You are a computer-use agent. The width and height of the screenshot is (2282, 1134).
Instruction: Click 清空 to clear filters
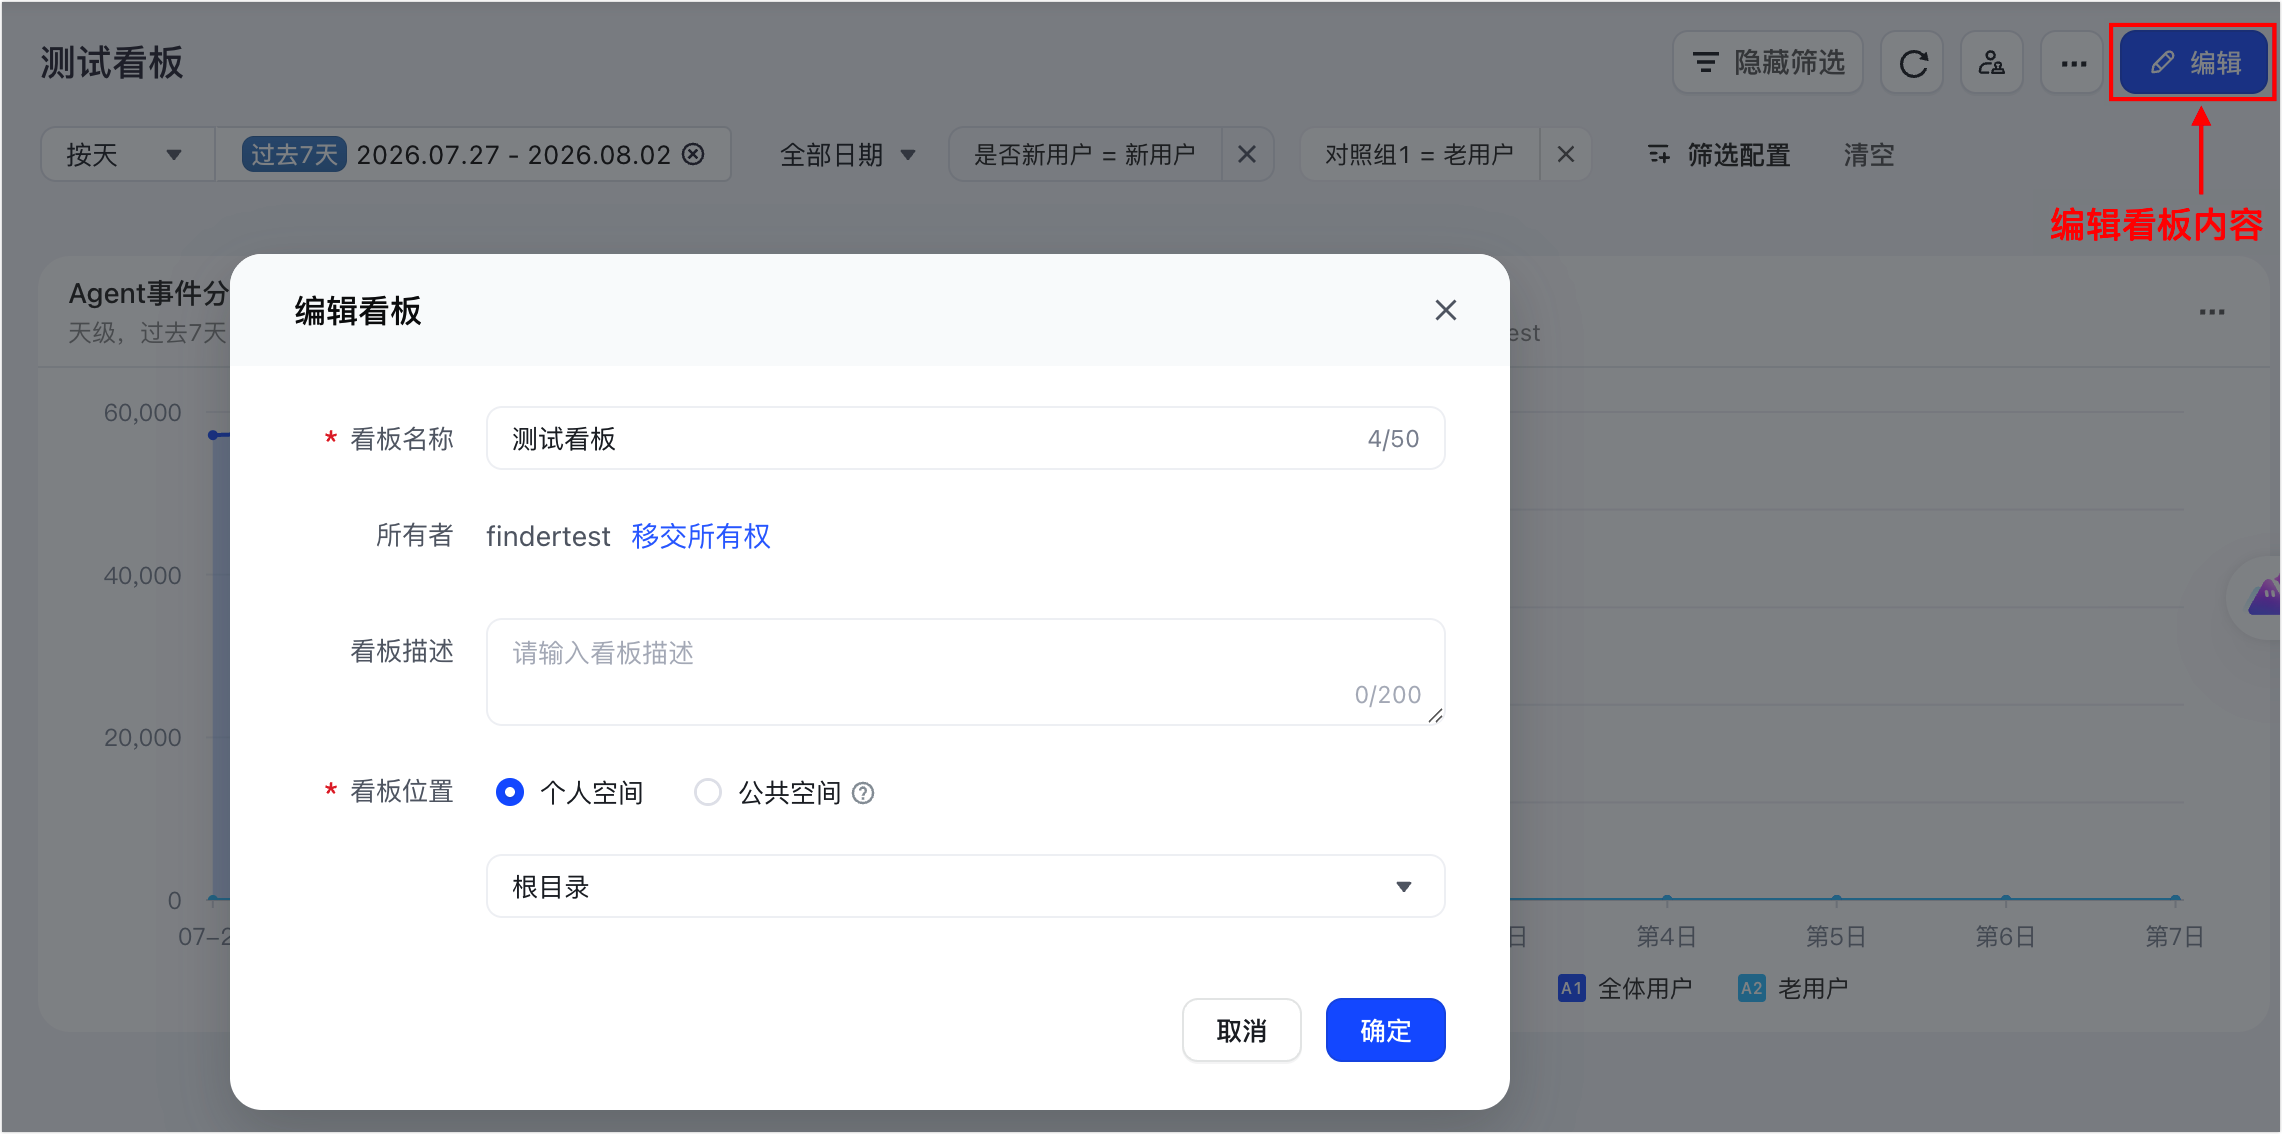pos(1869,155)
